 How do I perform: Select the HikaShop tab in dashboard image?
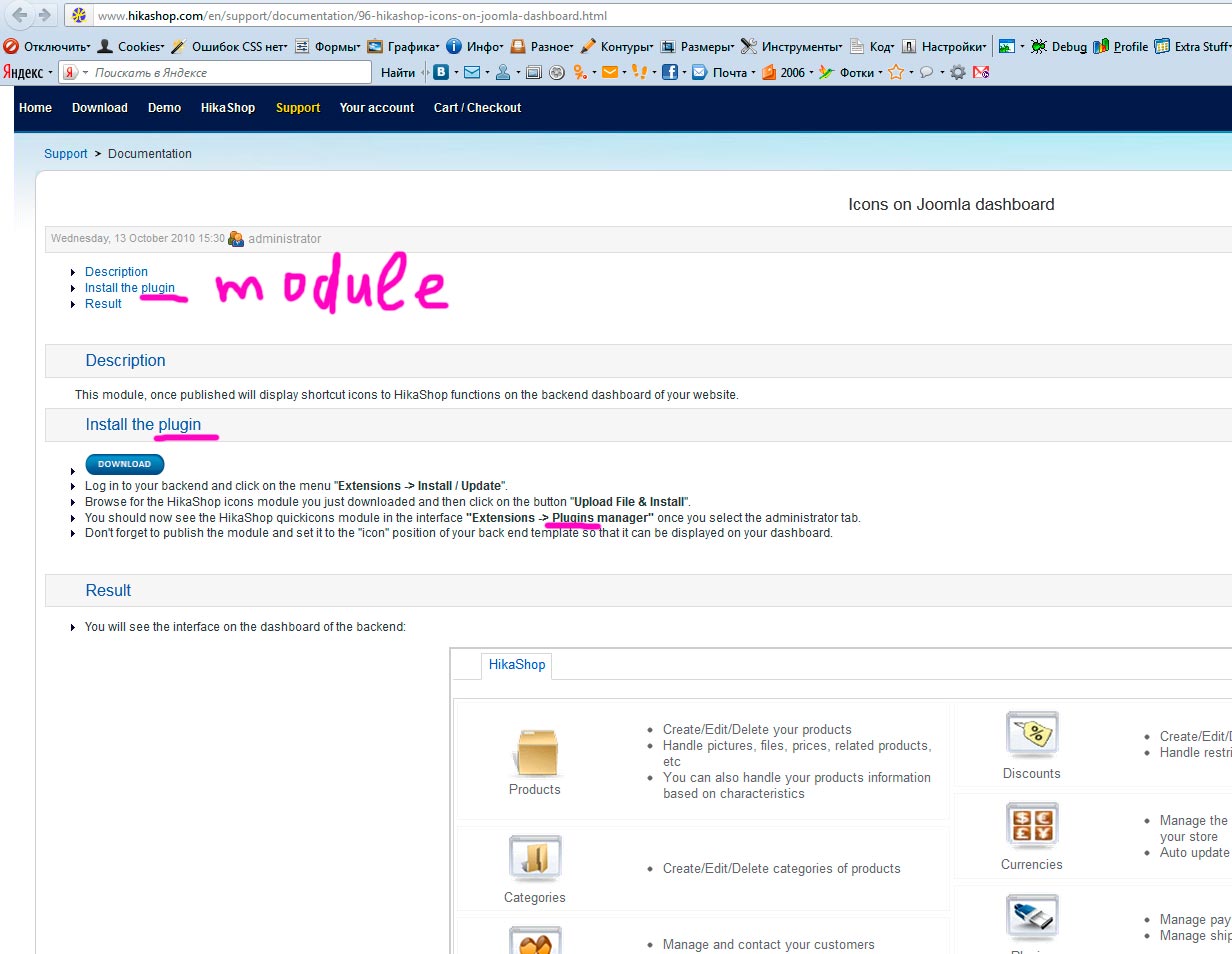coord(517,665)
